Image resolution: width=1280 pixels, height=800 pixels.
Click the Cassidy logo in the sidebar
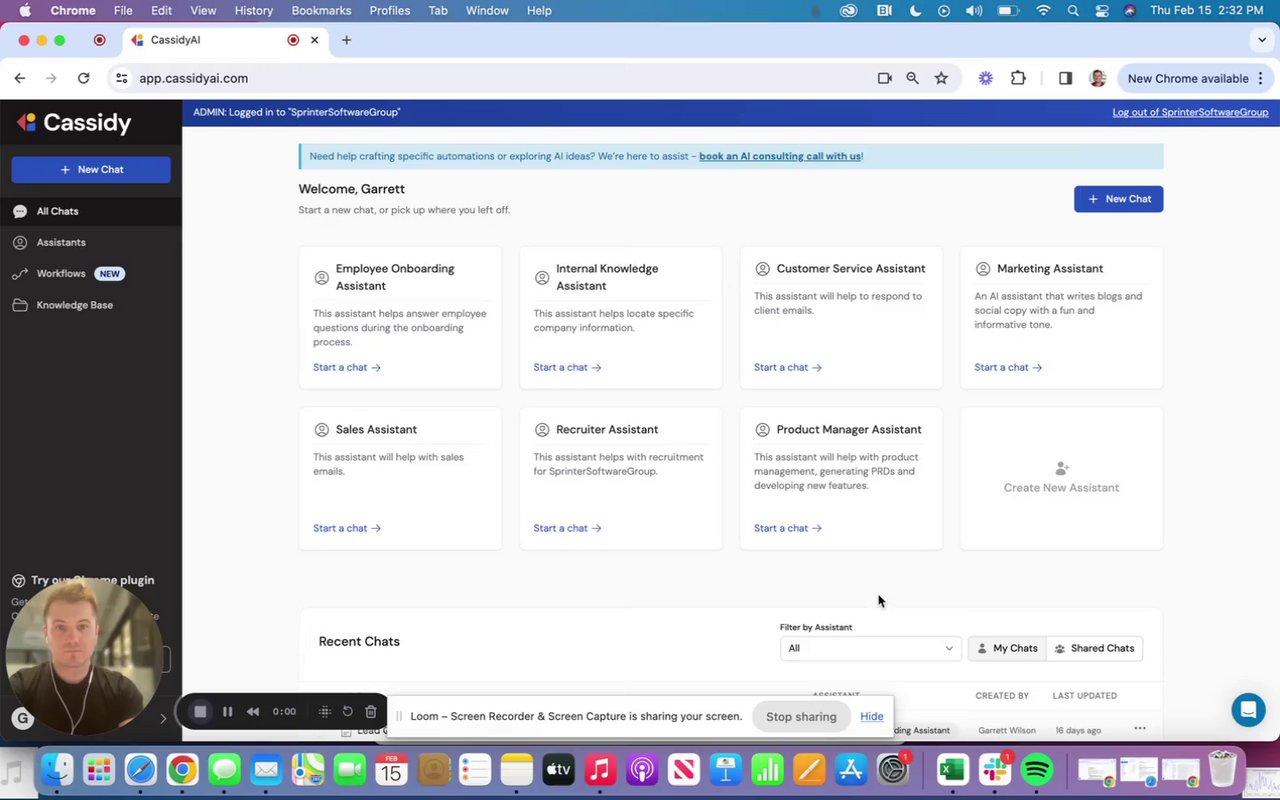[75, 123]
